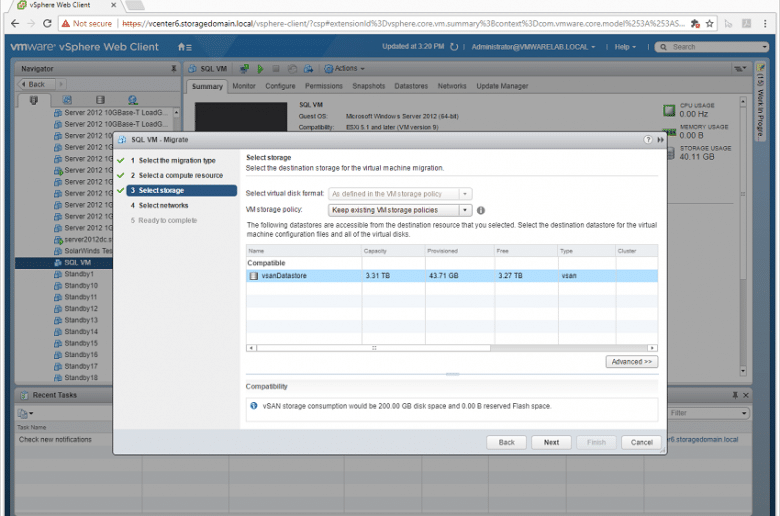
Task: Select the vsanDatastore row
Action: pyautogui.click(x=452, y=276)
